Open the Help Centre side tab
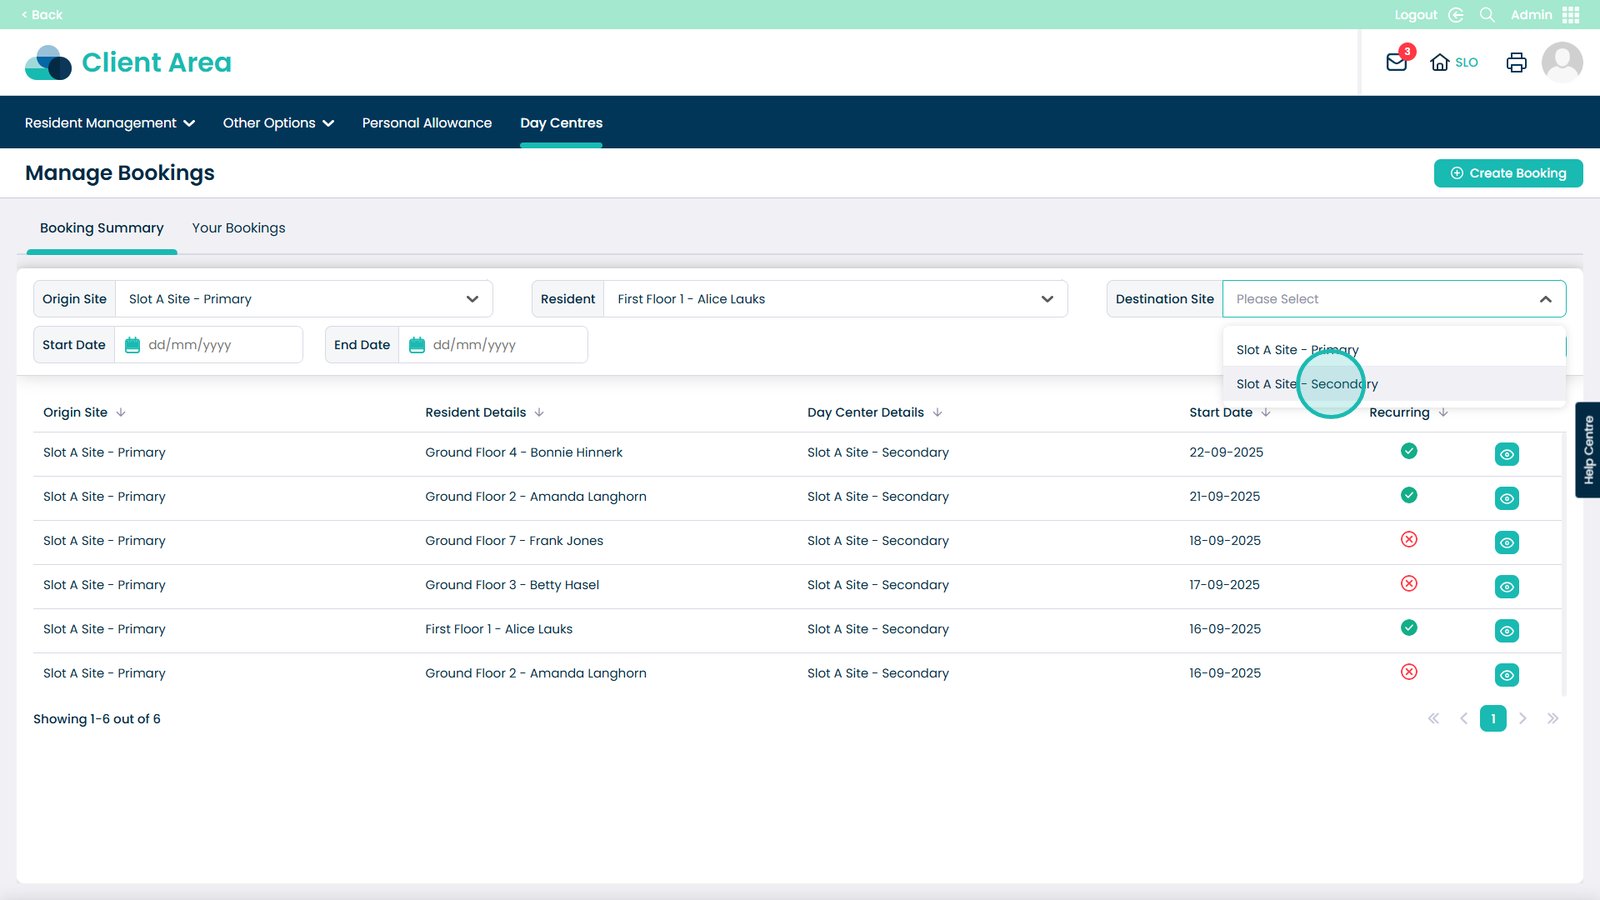Image resolution: width=1600 pixels, height=900 pixels. point(1588,450)
